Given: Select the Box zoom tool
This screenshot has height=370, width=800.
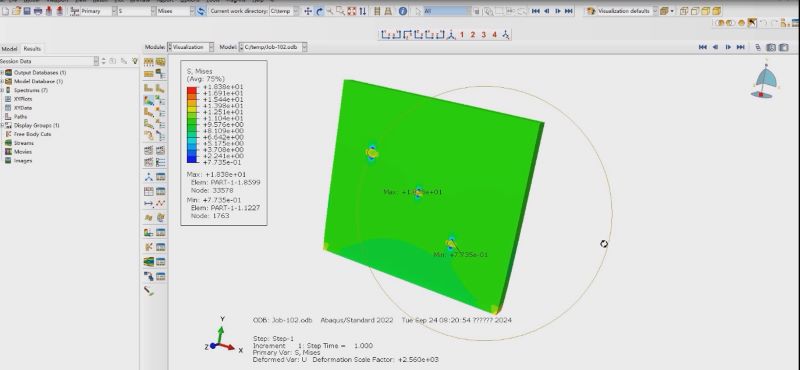Looking at the screenshot, I should tap(340, 11).
